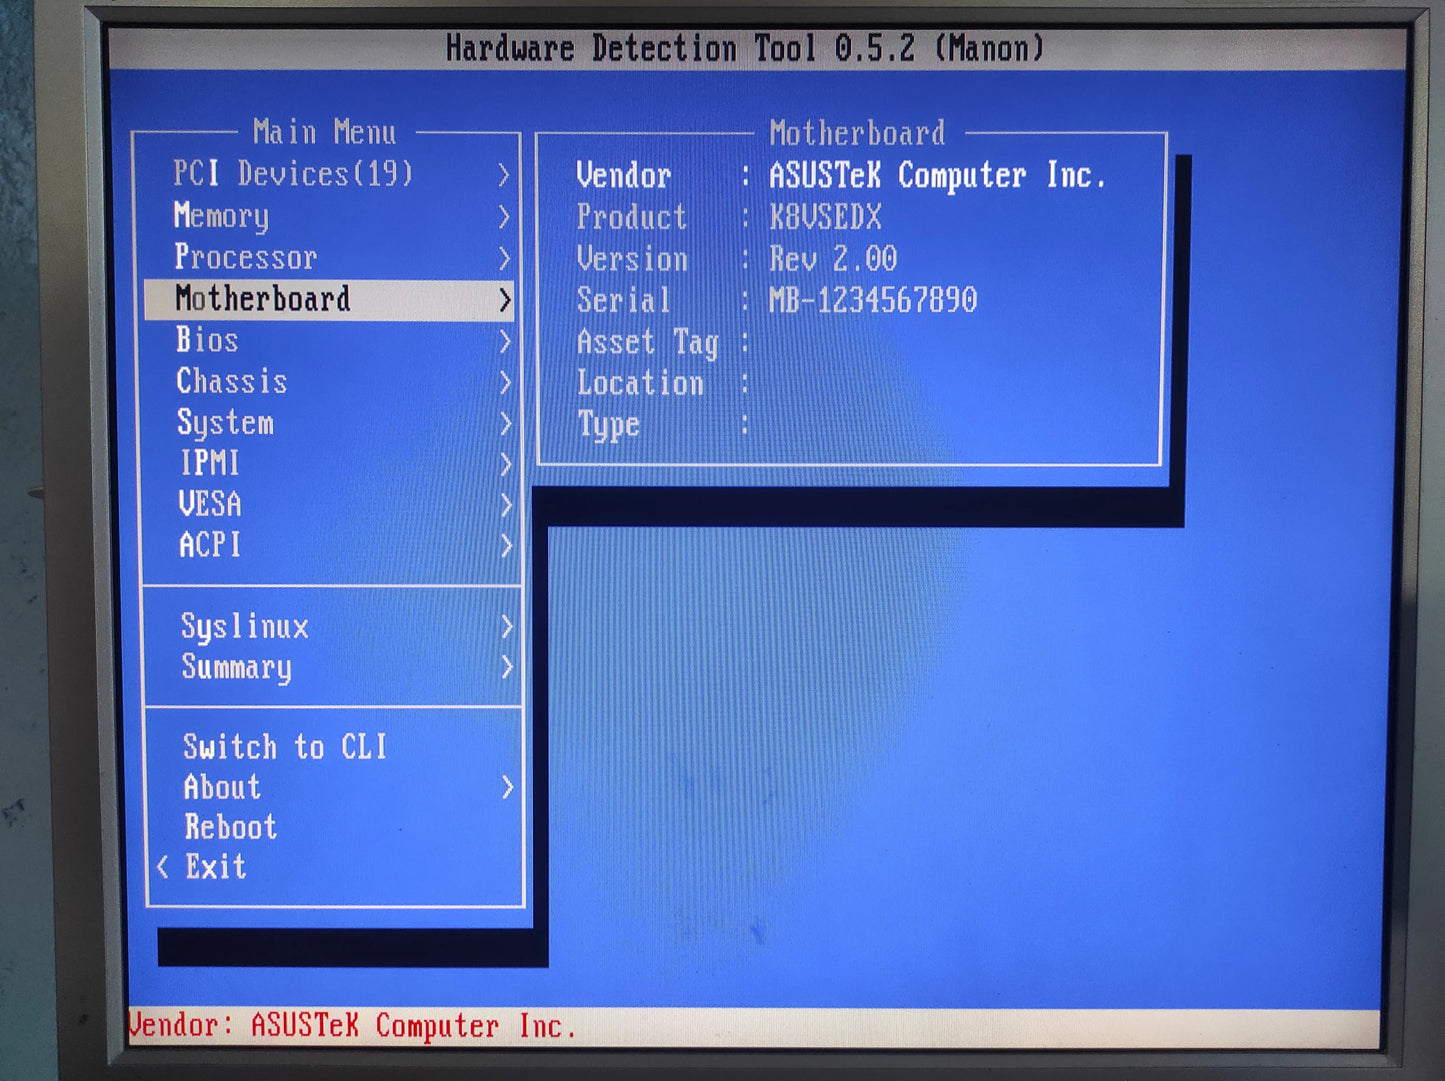Click the Version value Rev 2.00

(833, 259)
